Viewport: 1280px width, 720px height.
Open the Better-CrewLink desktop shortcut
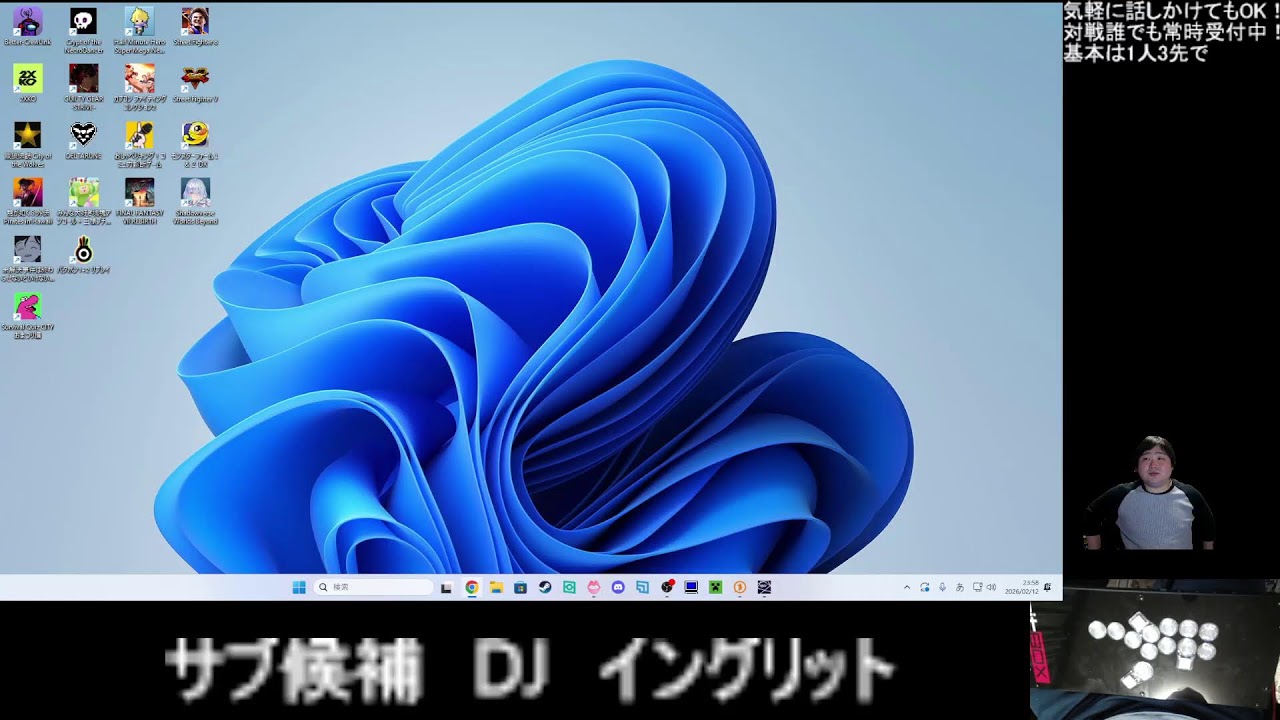(27, 27)
